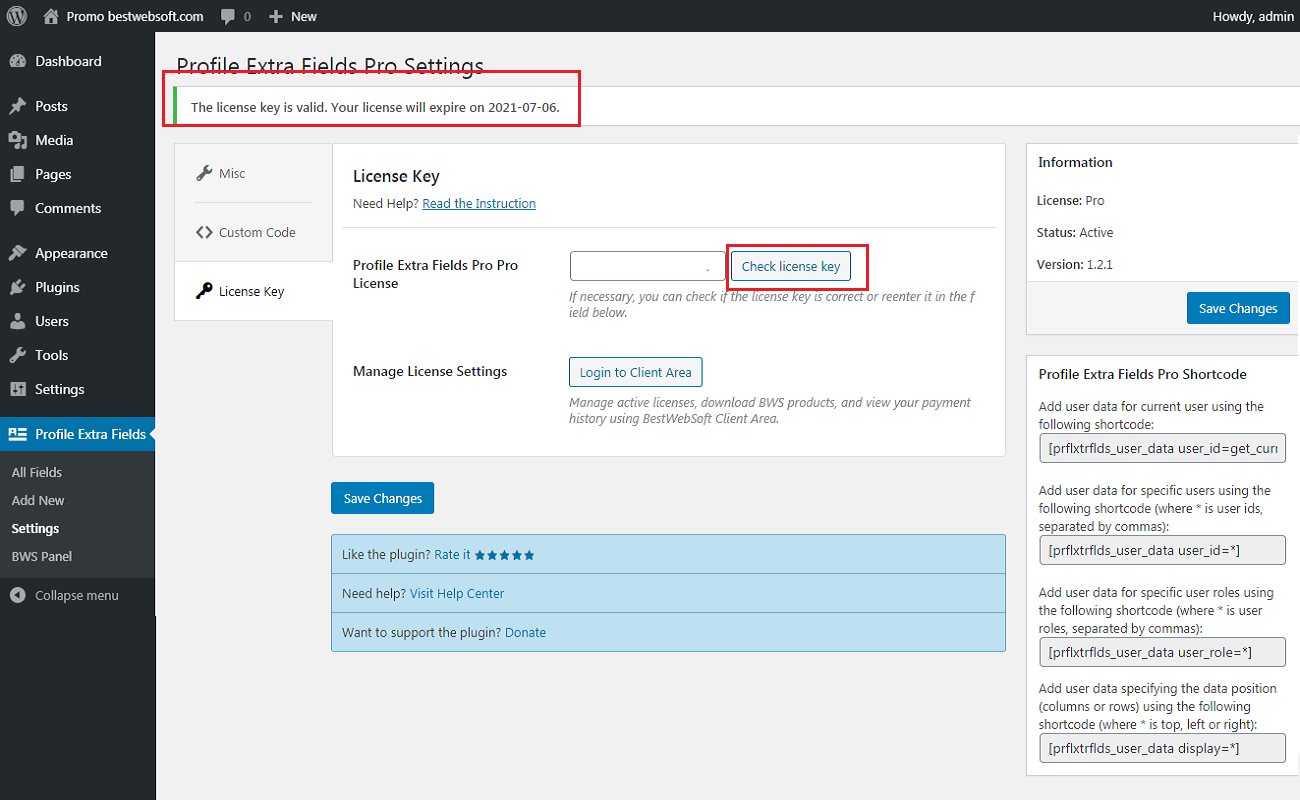Open Dashboard in the admin menu
Image resolution: width=1300 pixels, height=800 pixels.
click(x=77, y=61)
